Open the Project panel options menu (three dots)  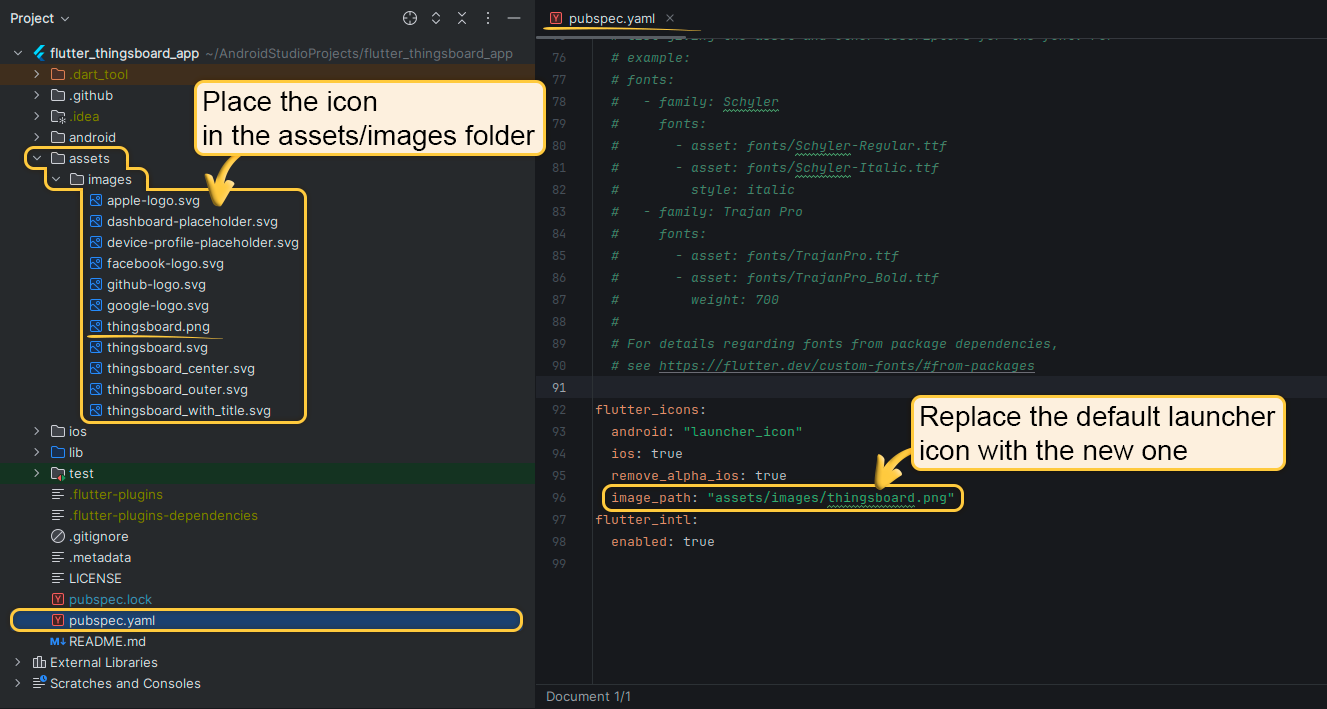488,18
